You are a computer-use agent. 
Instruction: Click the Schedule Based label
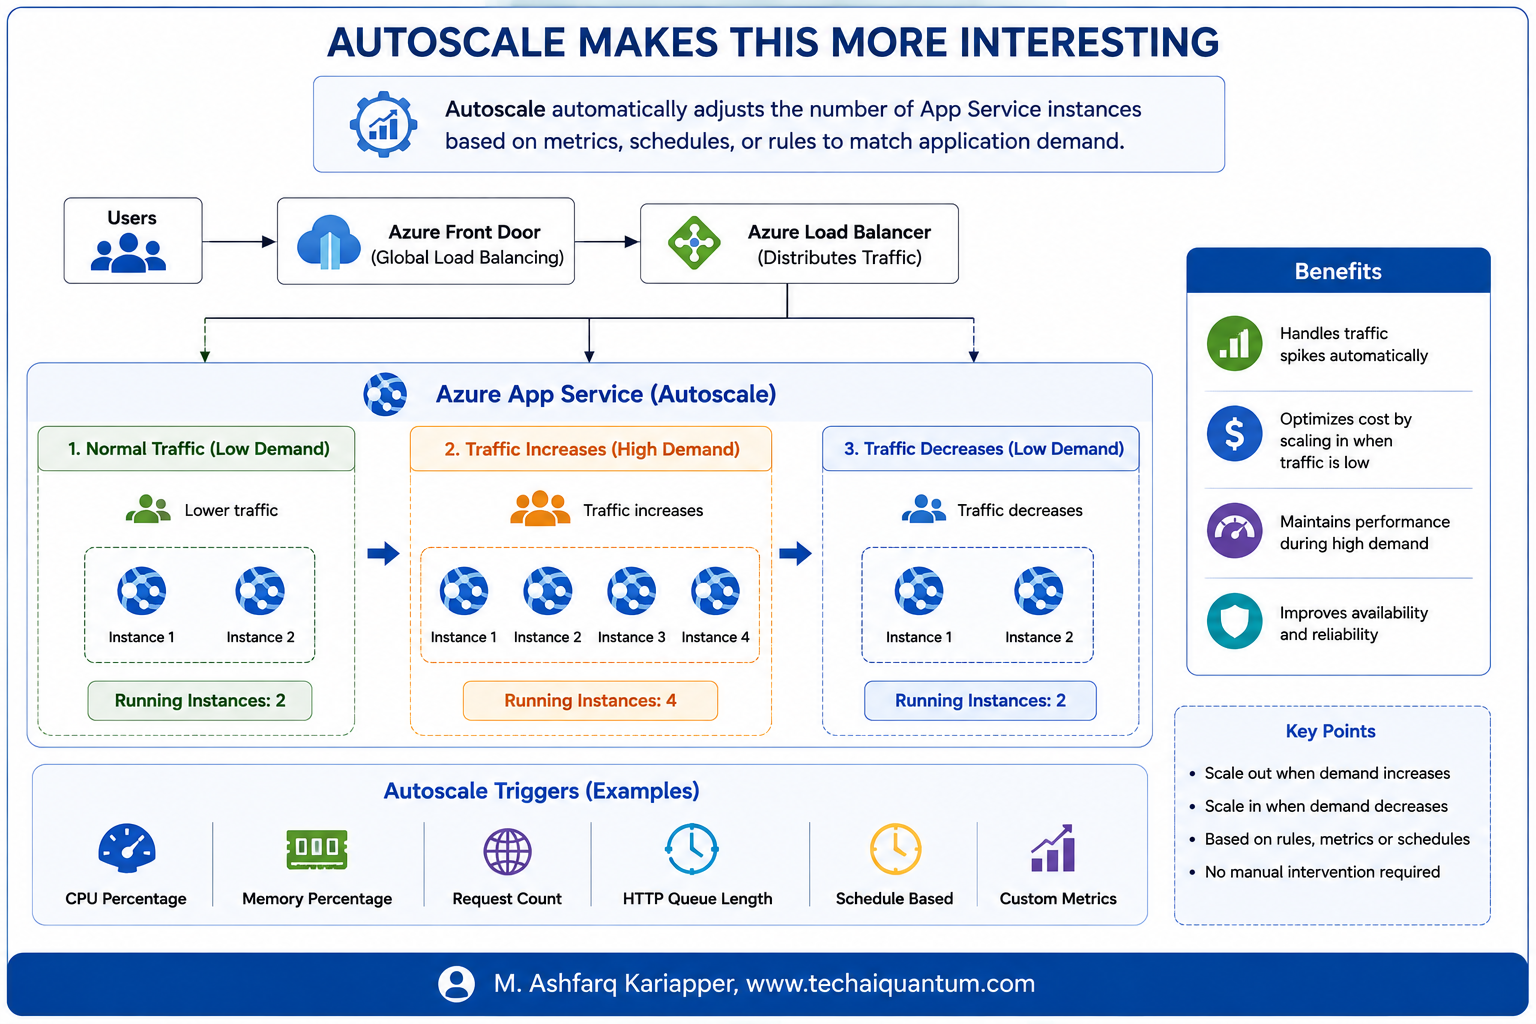click(894, 899)
